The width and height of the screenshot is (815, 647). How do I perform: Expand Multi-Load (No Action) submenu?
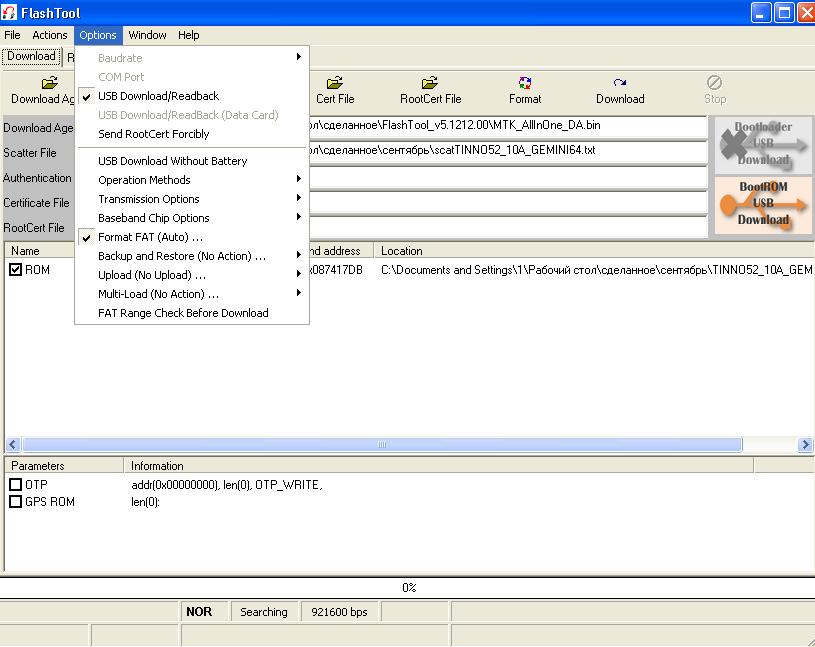coord(192,294)
